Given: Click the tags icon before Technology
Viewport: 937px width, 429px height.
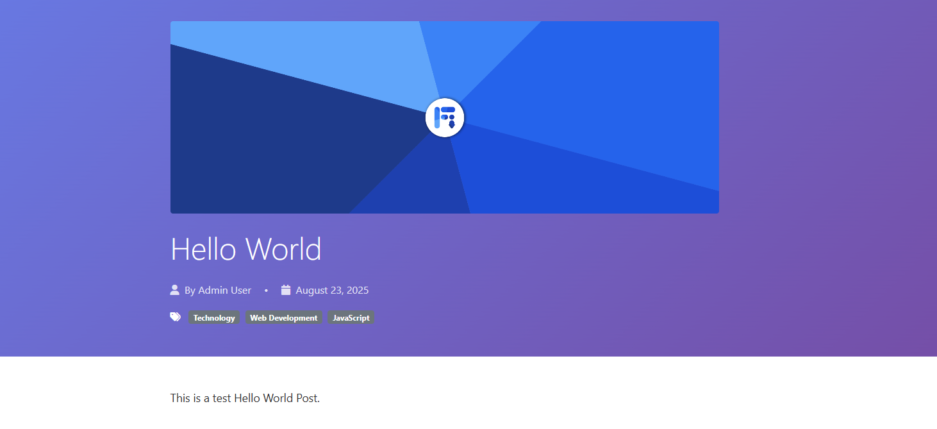Looking at the screenshot, I should [176, 317].
